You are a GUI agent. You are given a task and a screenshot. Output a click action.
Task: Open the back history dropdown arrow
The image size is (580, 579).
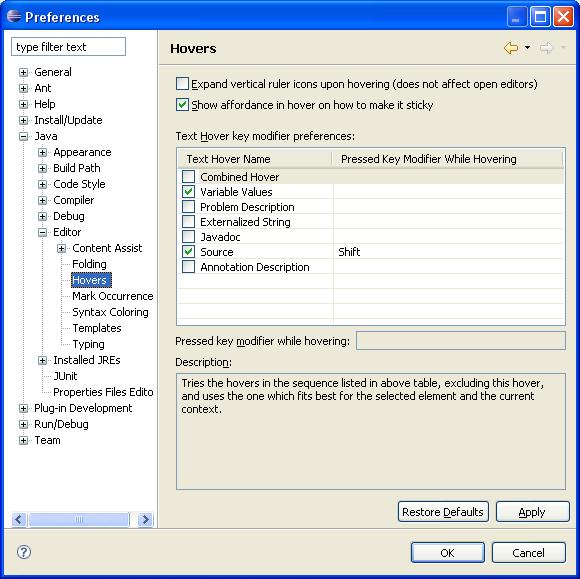527,48
